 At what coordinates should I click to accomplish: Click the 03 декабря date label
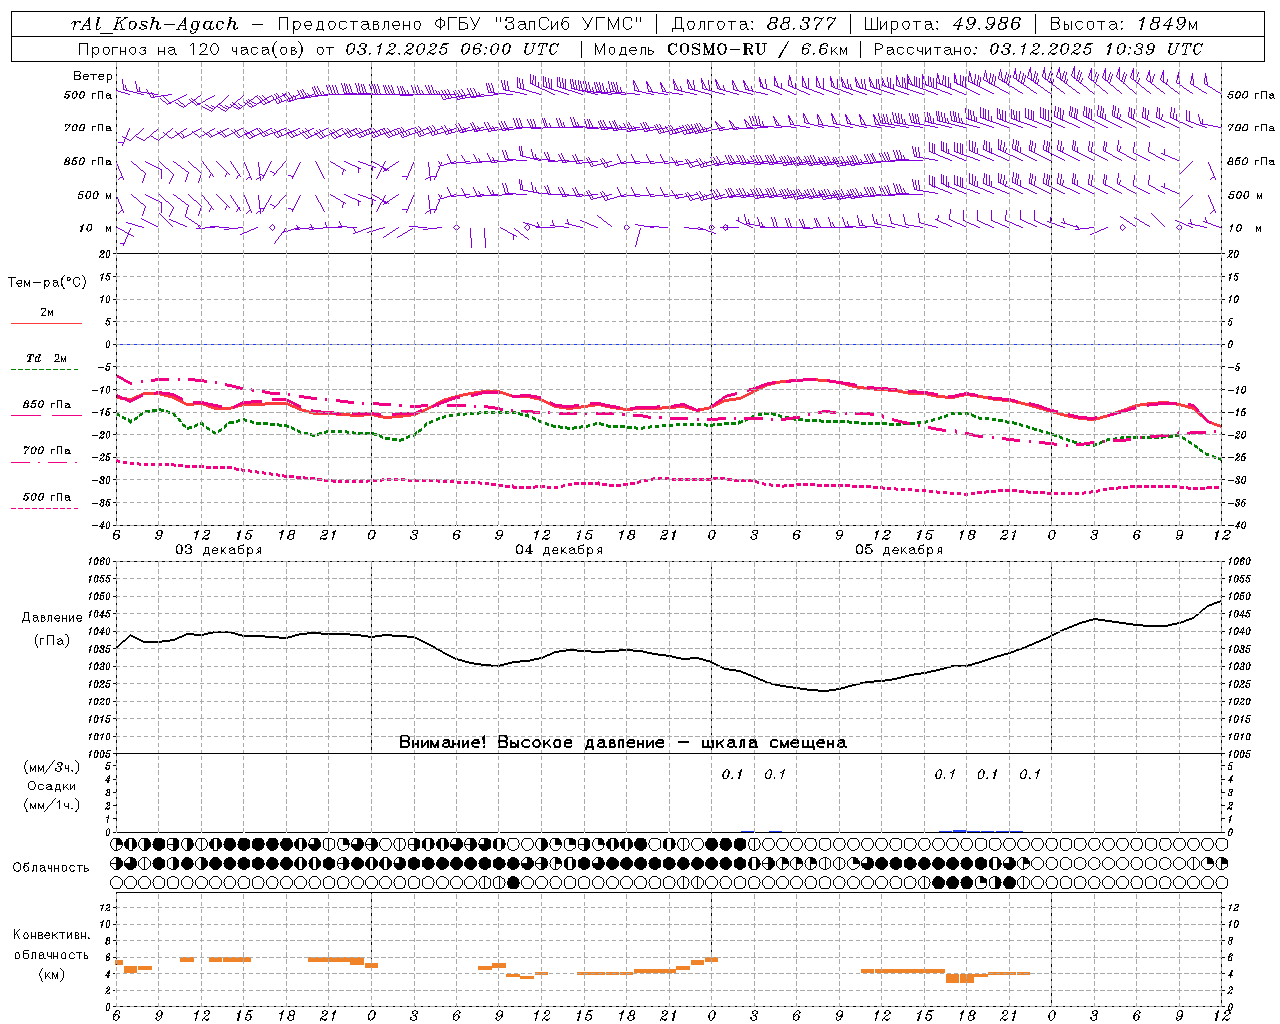[219, 550]
